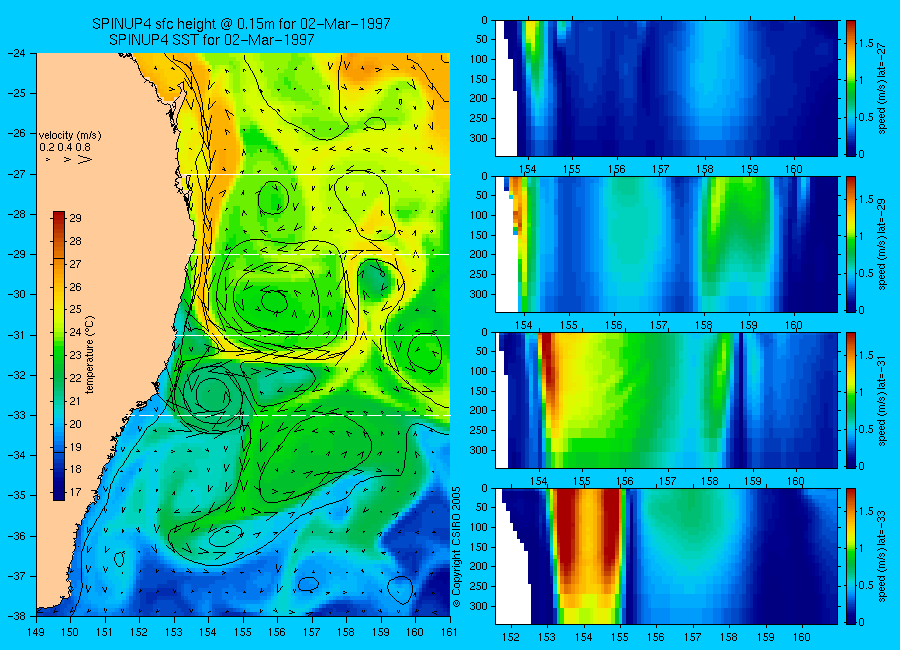Click the speed section panel for lat=-31
Image resolution: width=900 pixels, height=650 pixels.
pos(666,400)
